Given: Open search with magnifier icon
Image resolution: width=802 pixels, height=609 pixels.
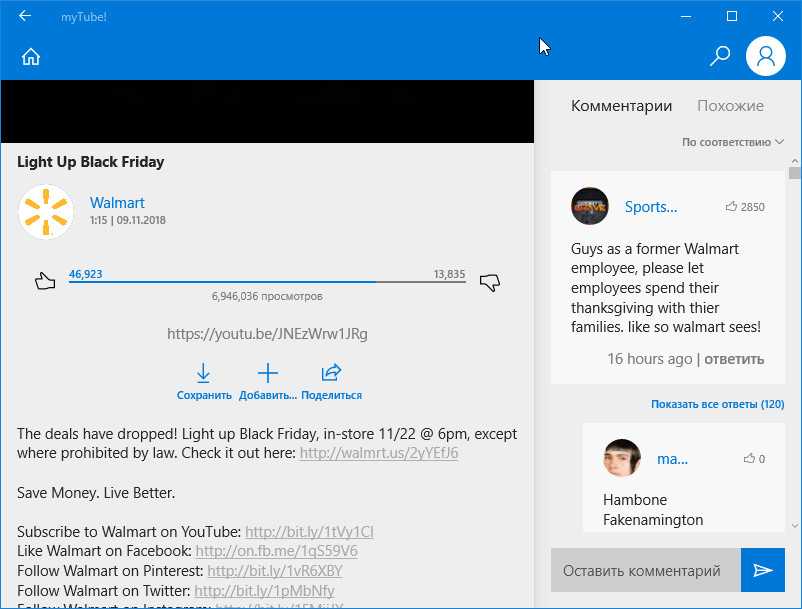Looking at the screenshot, I should point(719,56).
